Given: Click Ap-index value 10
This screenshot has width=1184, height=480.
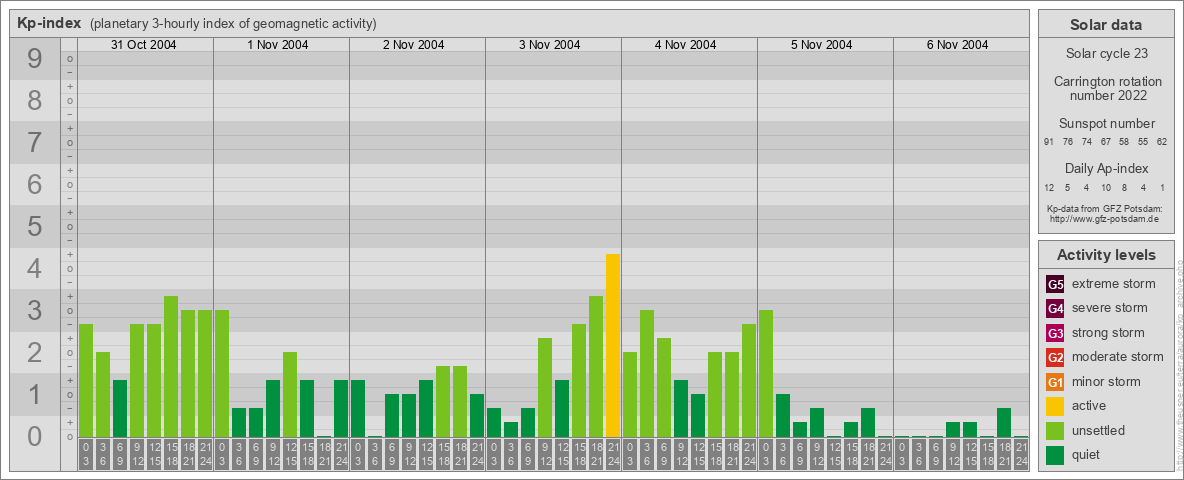Looking at the screenshot, I should click(x=1105, y=187).
